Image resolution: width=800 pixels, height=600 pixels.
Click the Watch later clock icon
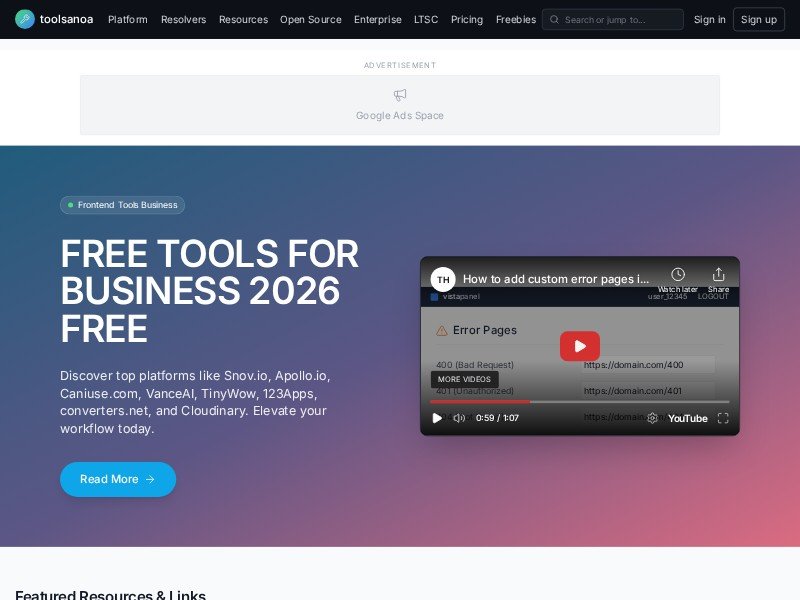677,275
